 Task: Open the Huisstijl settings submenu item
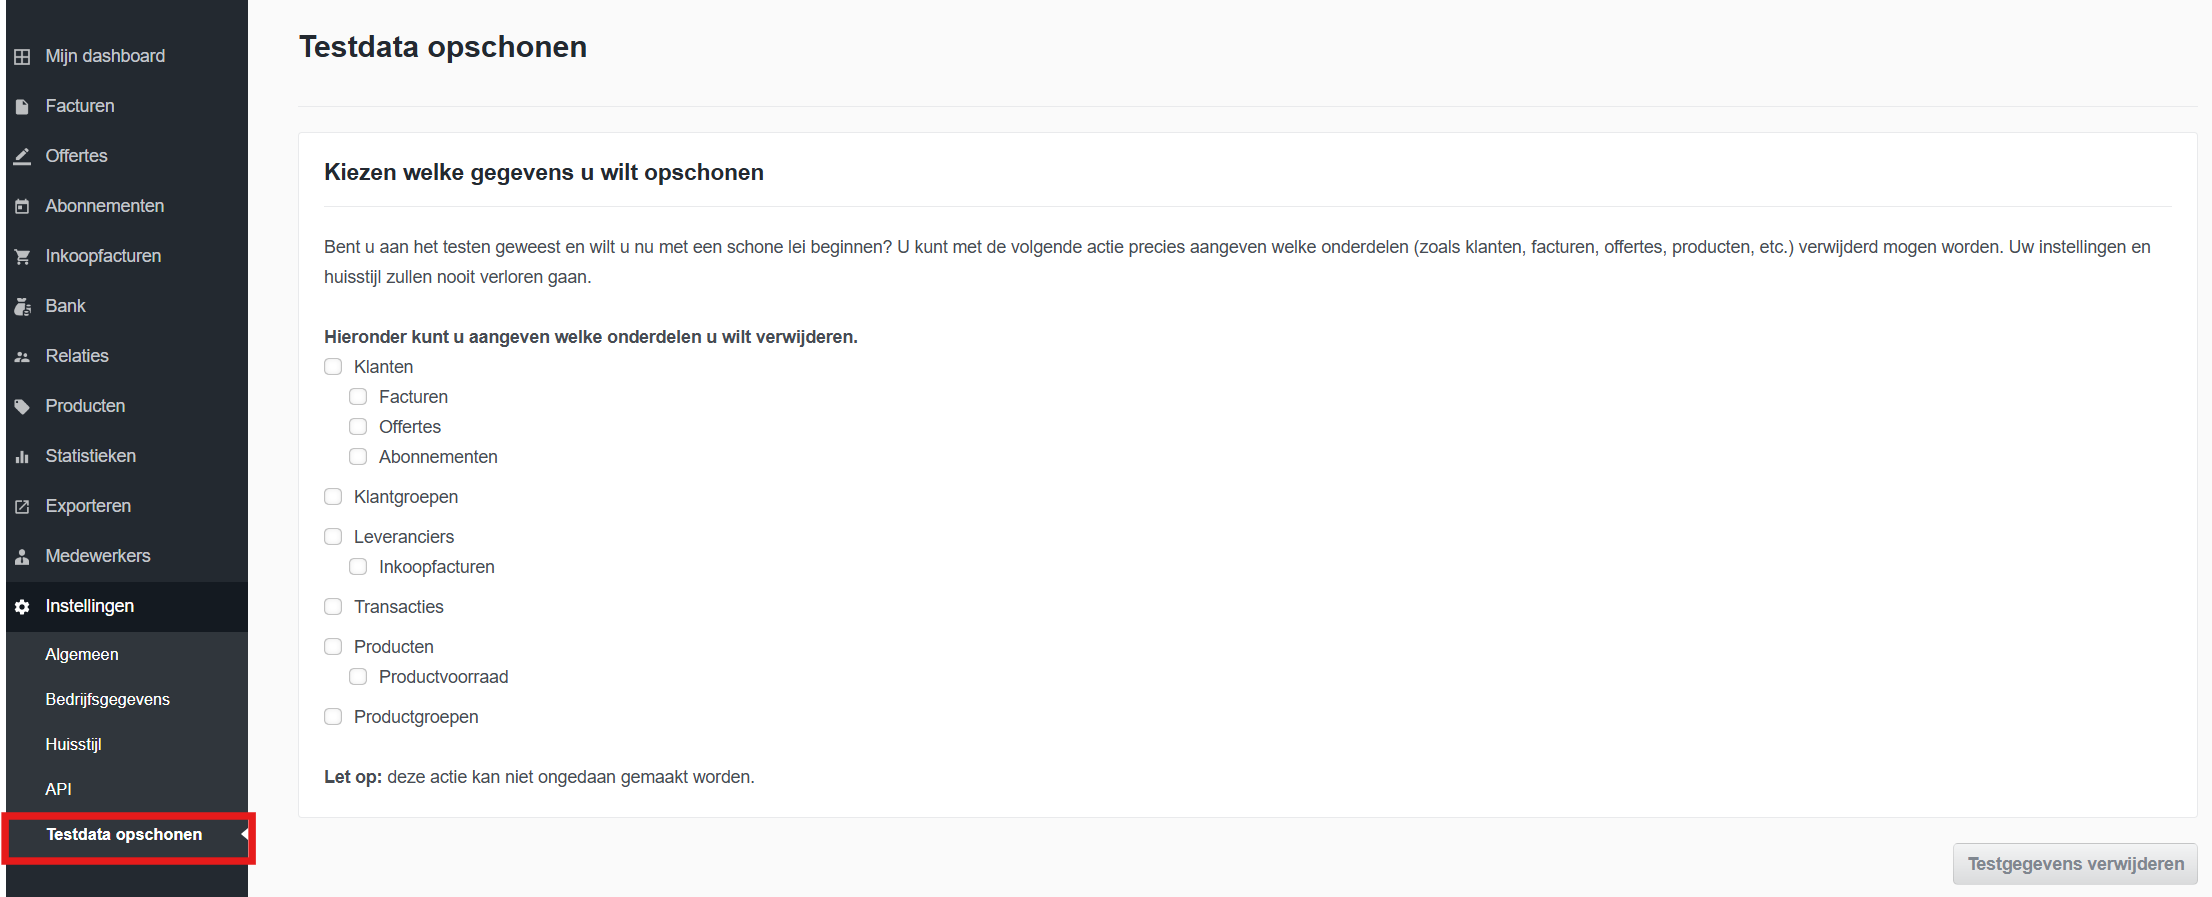click(x=73, y=744)
